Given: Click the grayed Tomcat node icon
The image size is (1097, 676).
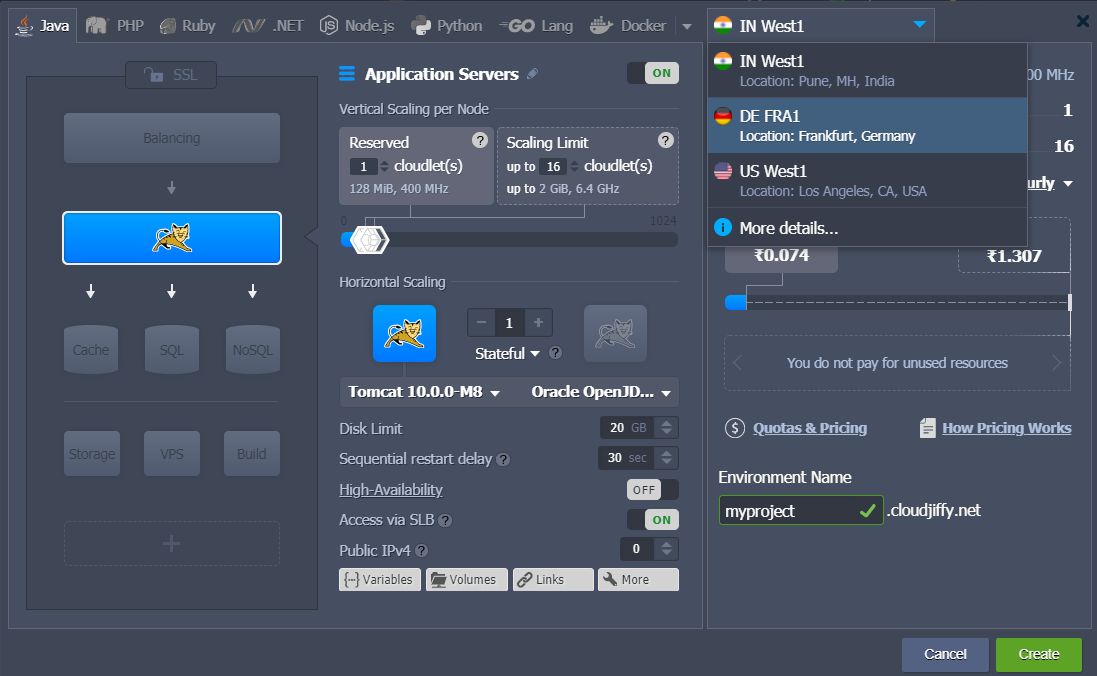Looking at the screenshot, I should pos(616,333).
